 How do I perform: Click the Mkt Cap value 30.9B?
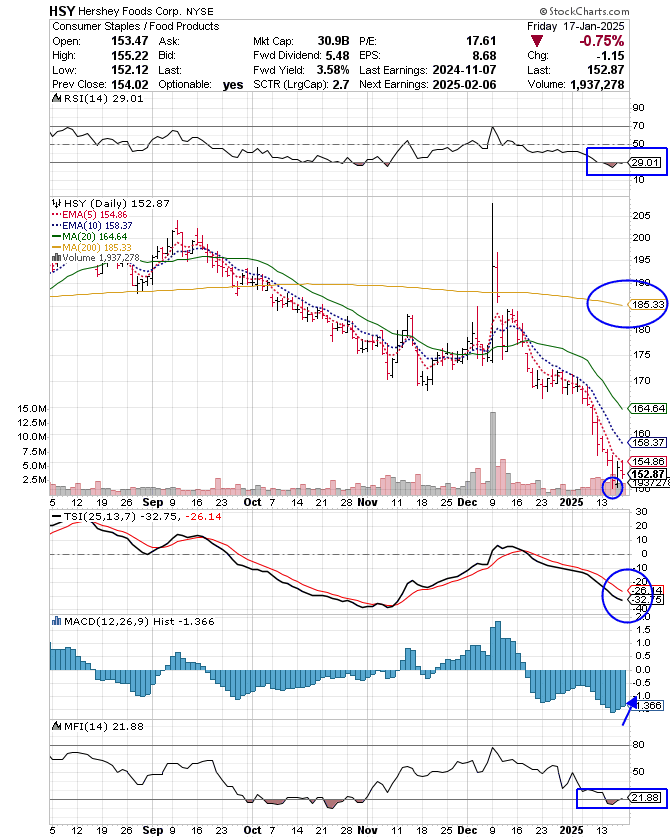333,41
